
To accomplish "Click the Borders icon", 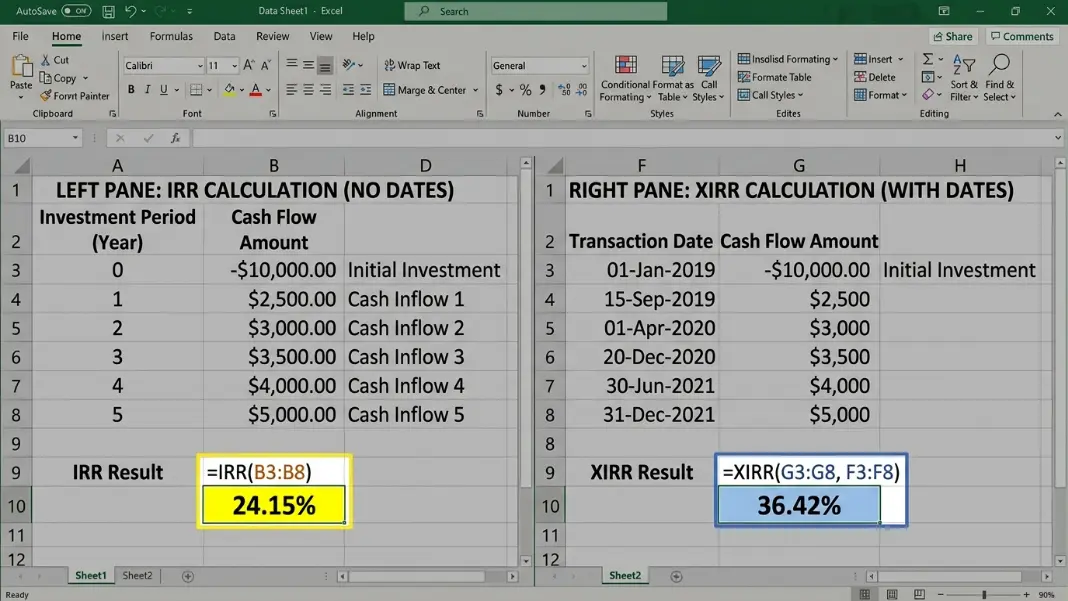I will point(196,90).
